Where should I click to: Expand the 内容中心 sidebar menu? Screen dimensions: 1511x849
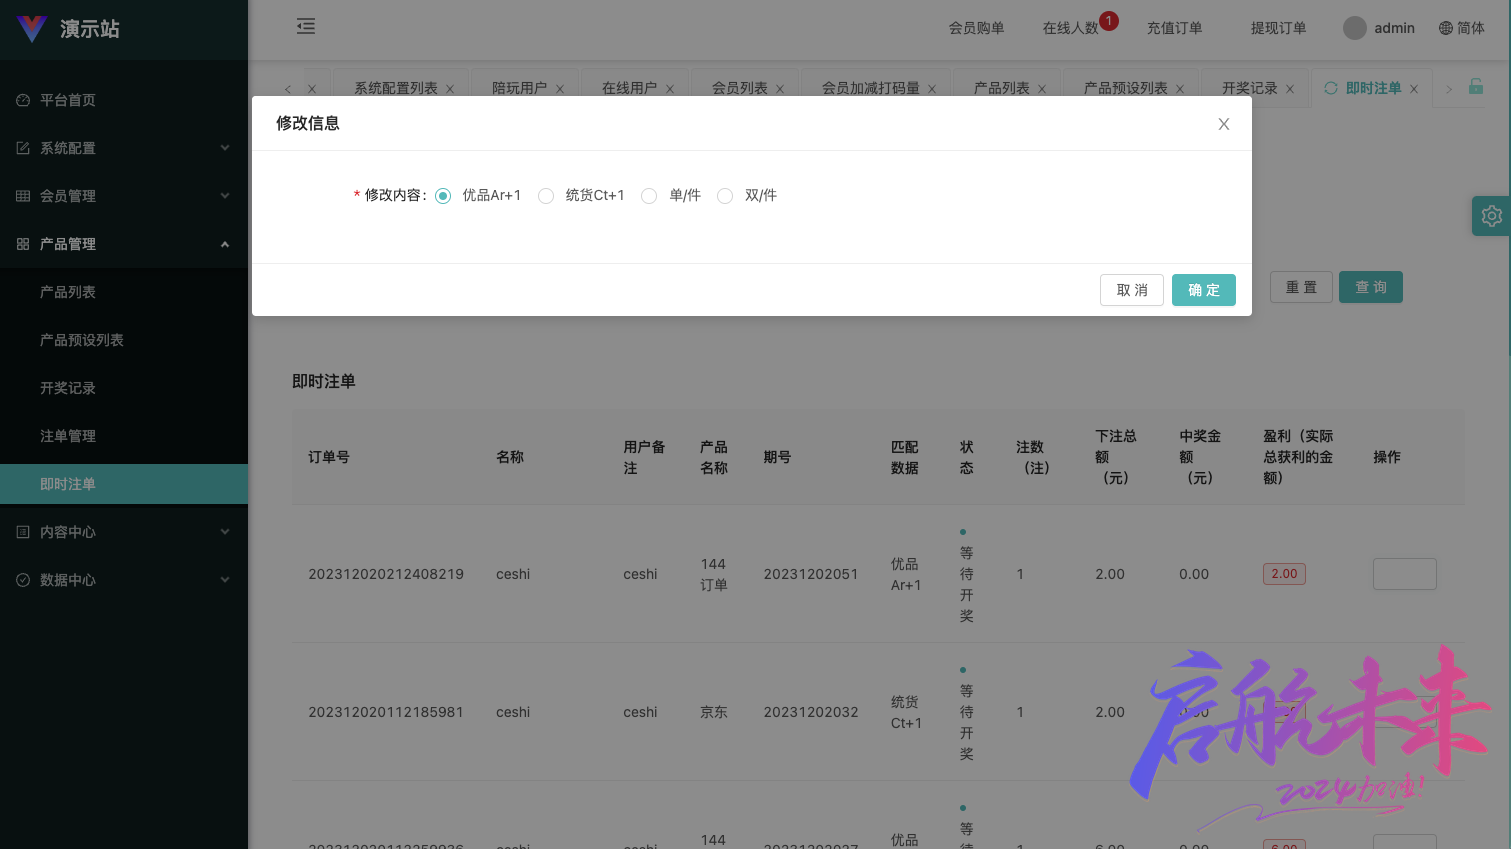(x=124, y=532)
